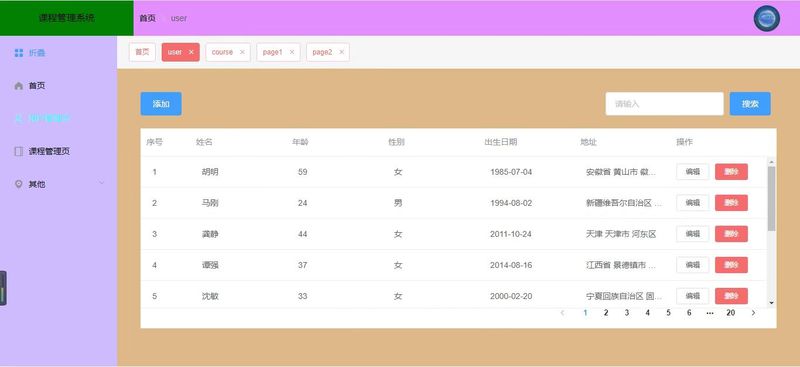Viewport: 800px width, 367px height.
Task: Switch to the page1 tab
Action: tap(273, 52)
